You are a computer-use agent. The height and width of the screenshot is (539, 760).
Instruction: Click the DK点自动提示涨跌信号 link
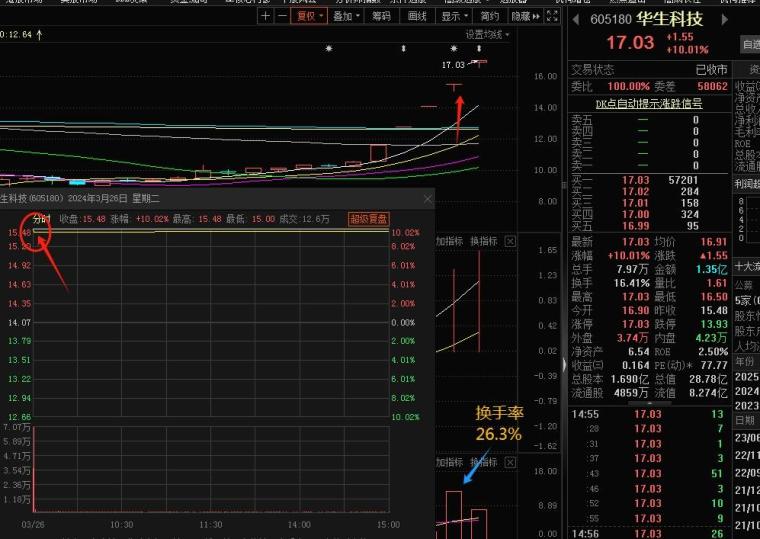[x=648, y=103]
